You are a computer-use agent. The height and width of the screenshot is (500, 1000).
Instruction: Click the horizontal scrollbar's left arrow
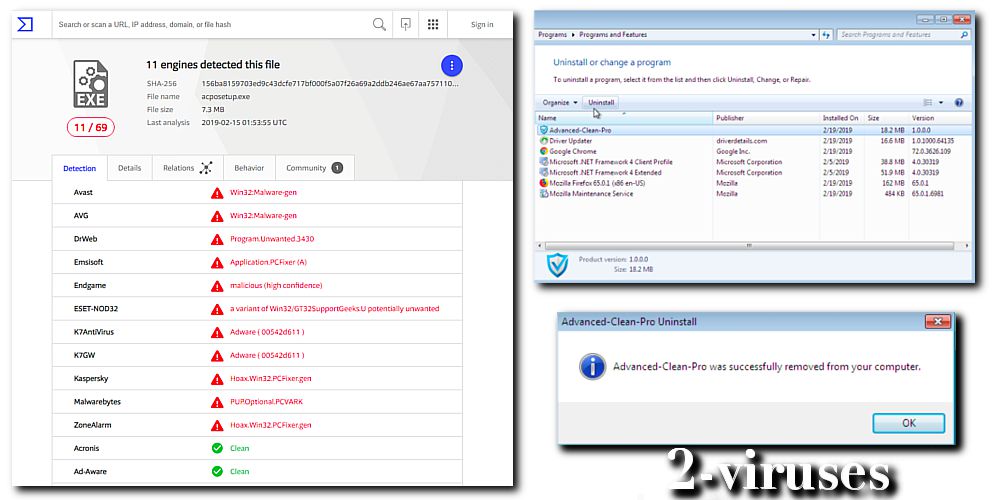(x=540, y=246)
